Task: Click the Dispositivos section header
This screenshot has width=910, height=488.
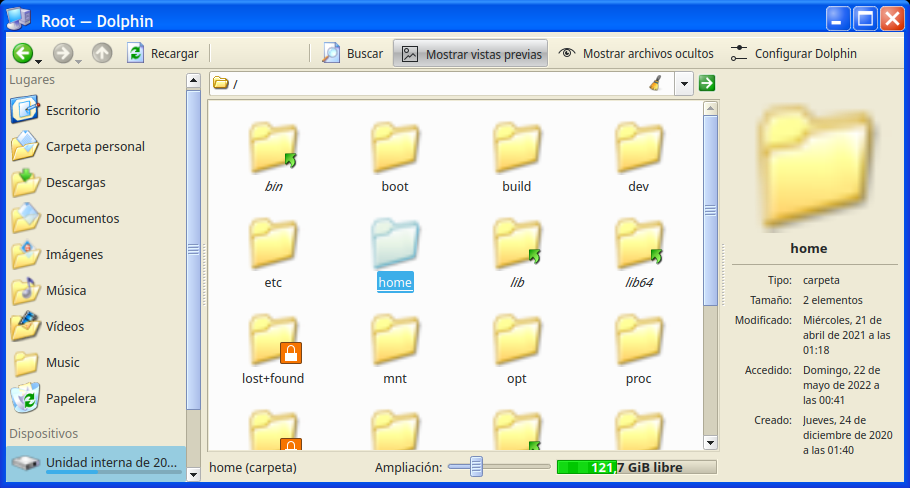Action: [x=44, y=433]
